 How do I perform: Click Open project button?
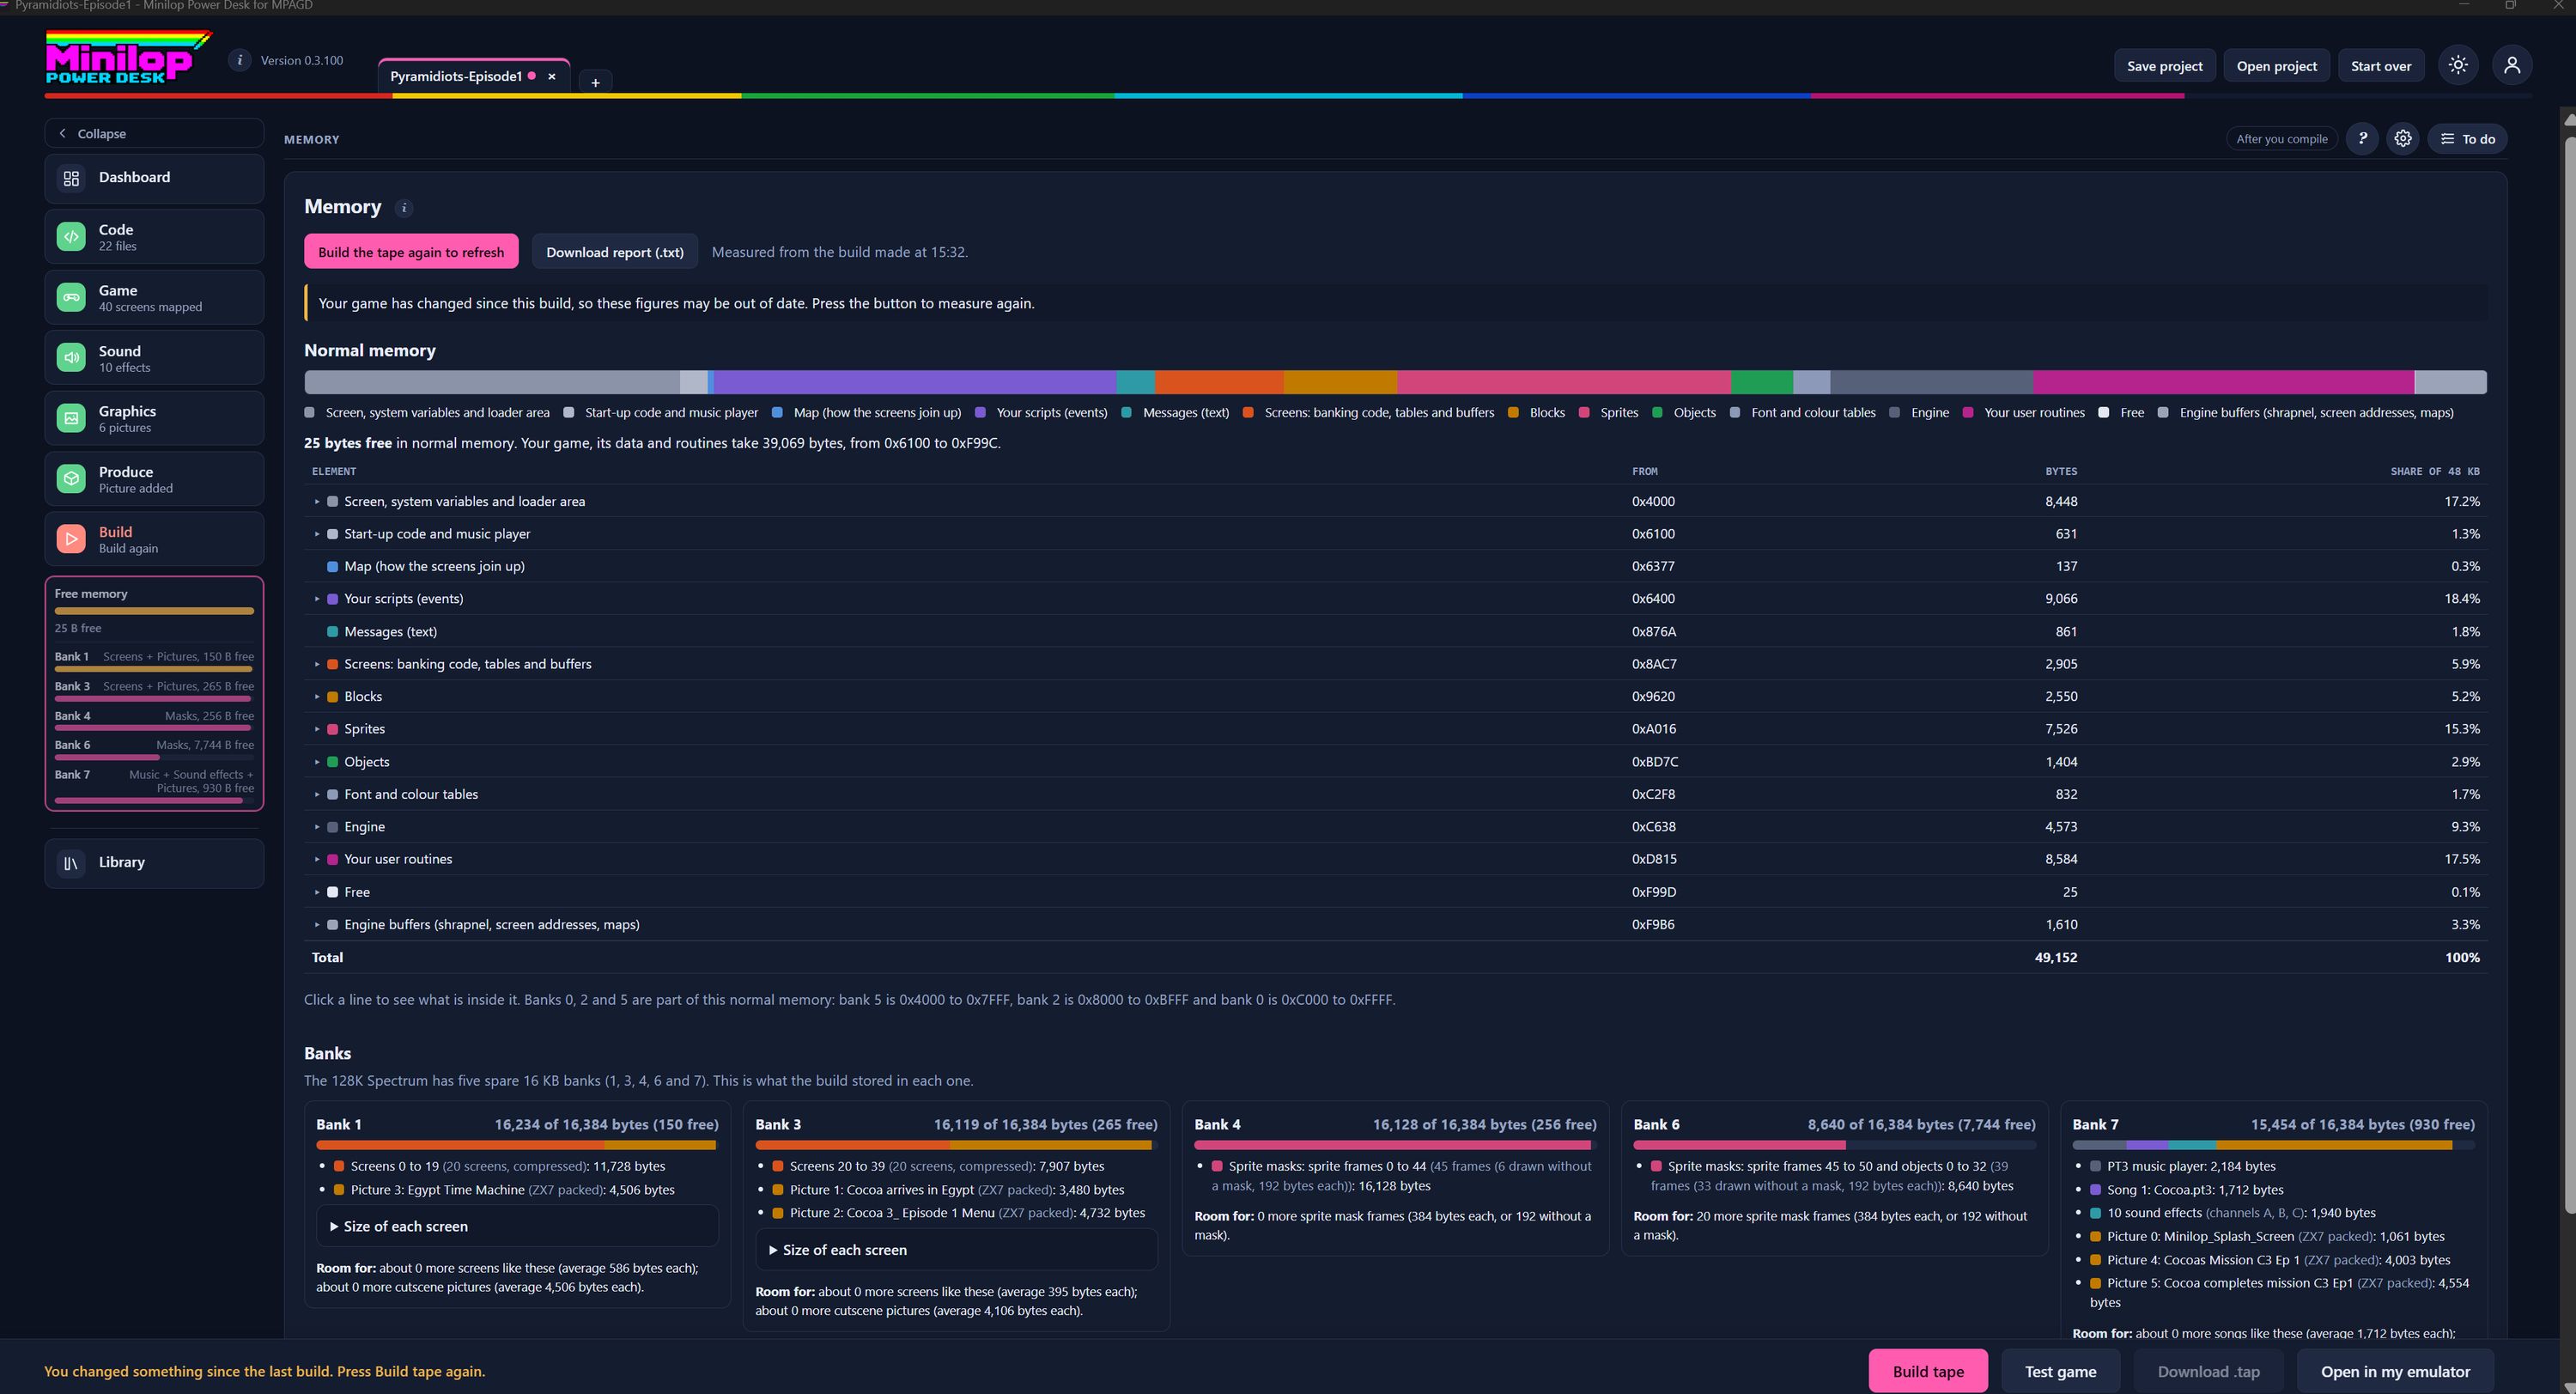coord(2276,66)
